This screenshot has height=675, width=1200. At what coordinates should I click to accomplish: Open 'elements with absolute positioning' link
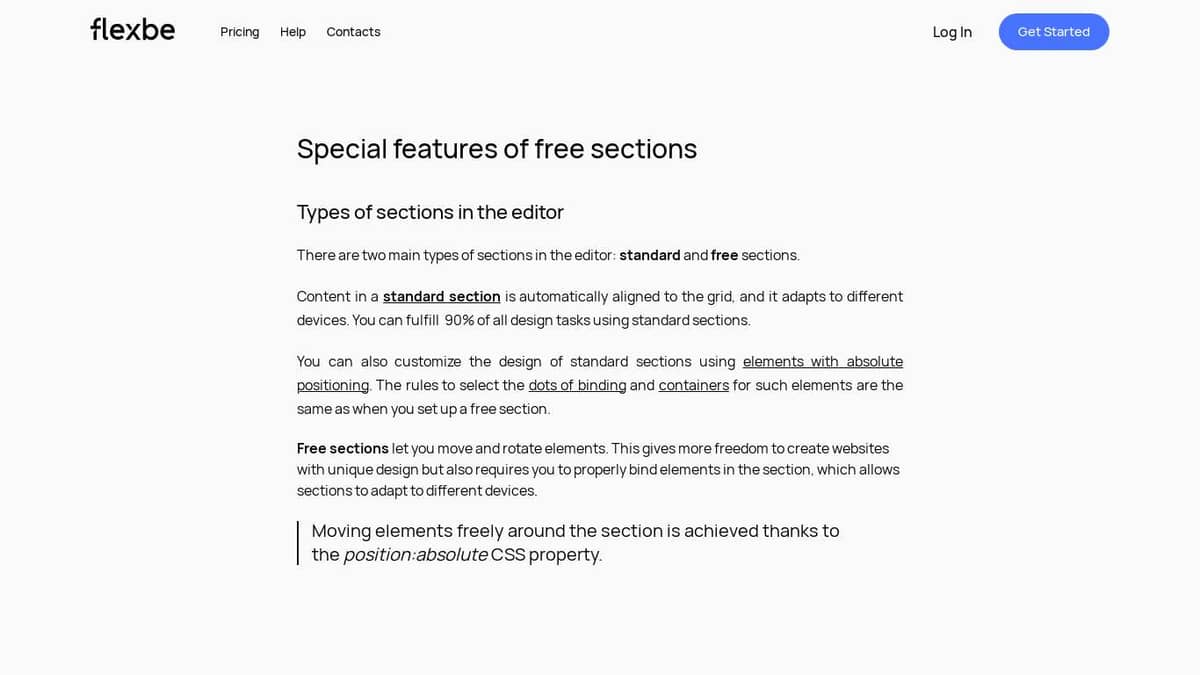click(x=822, y=361)
